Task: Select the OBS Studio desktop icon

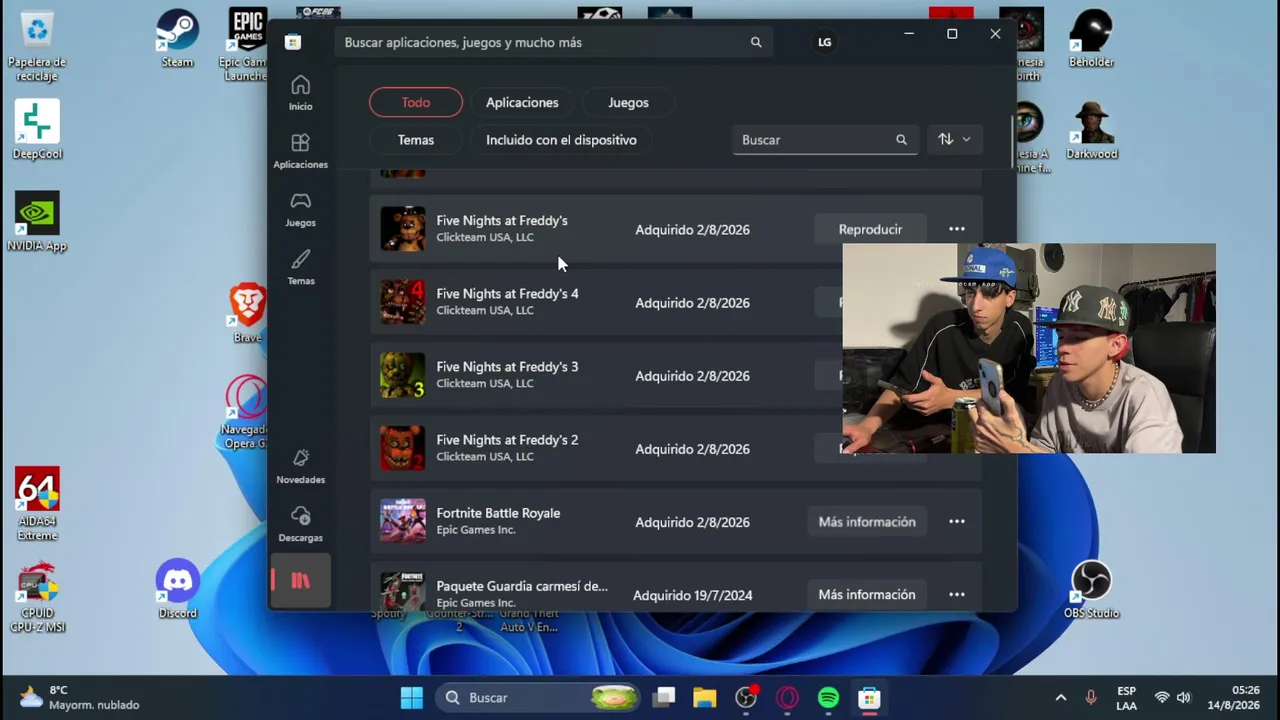Action: pyautogui.click(x=1091, y=590)
